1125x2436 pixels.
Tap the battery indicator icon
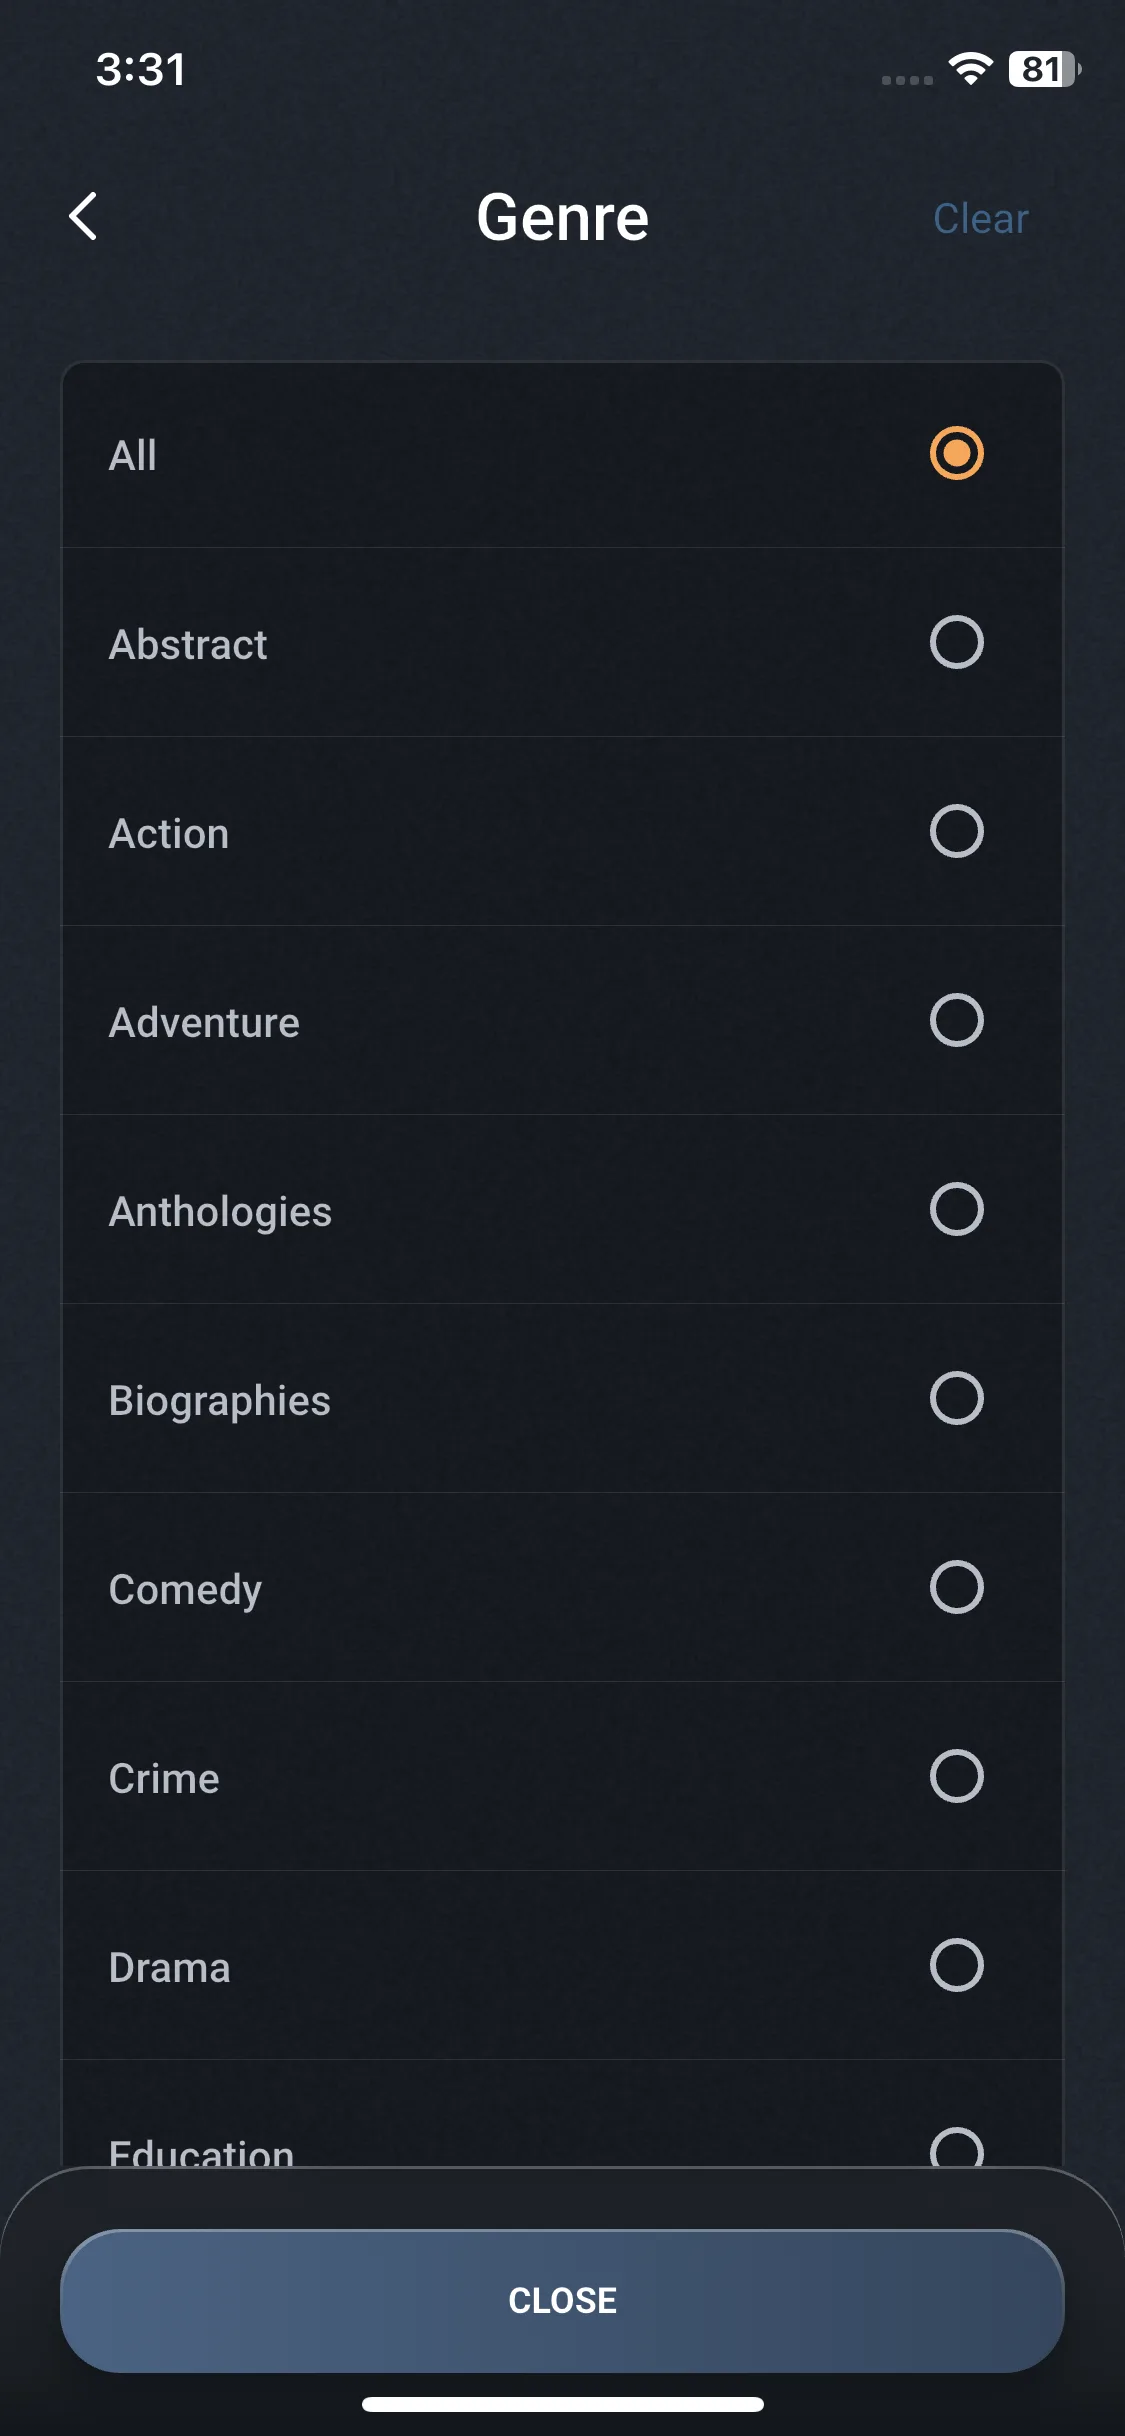pyautogui.click(x=1044, y=69)
